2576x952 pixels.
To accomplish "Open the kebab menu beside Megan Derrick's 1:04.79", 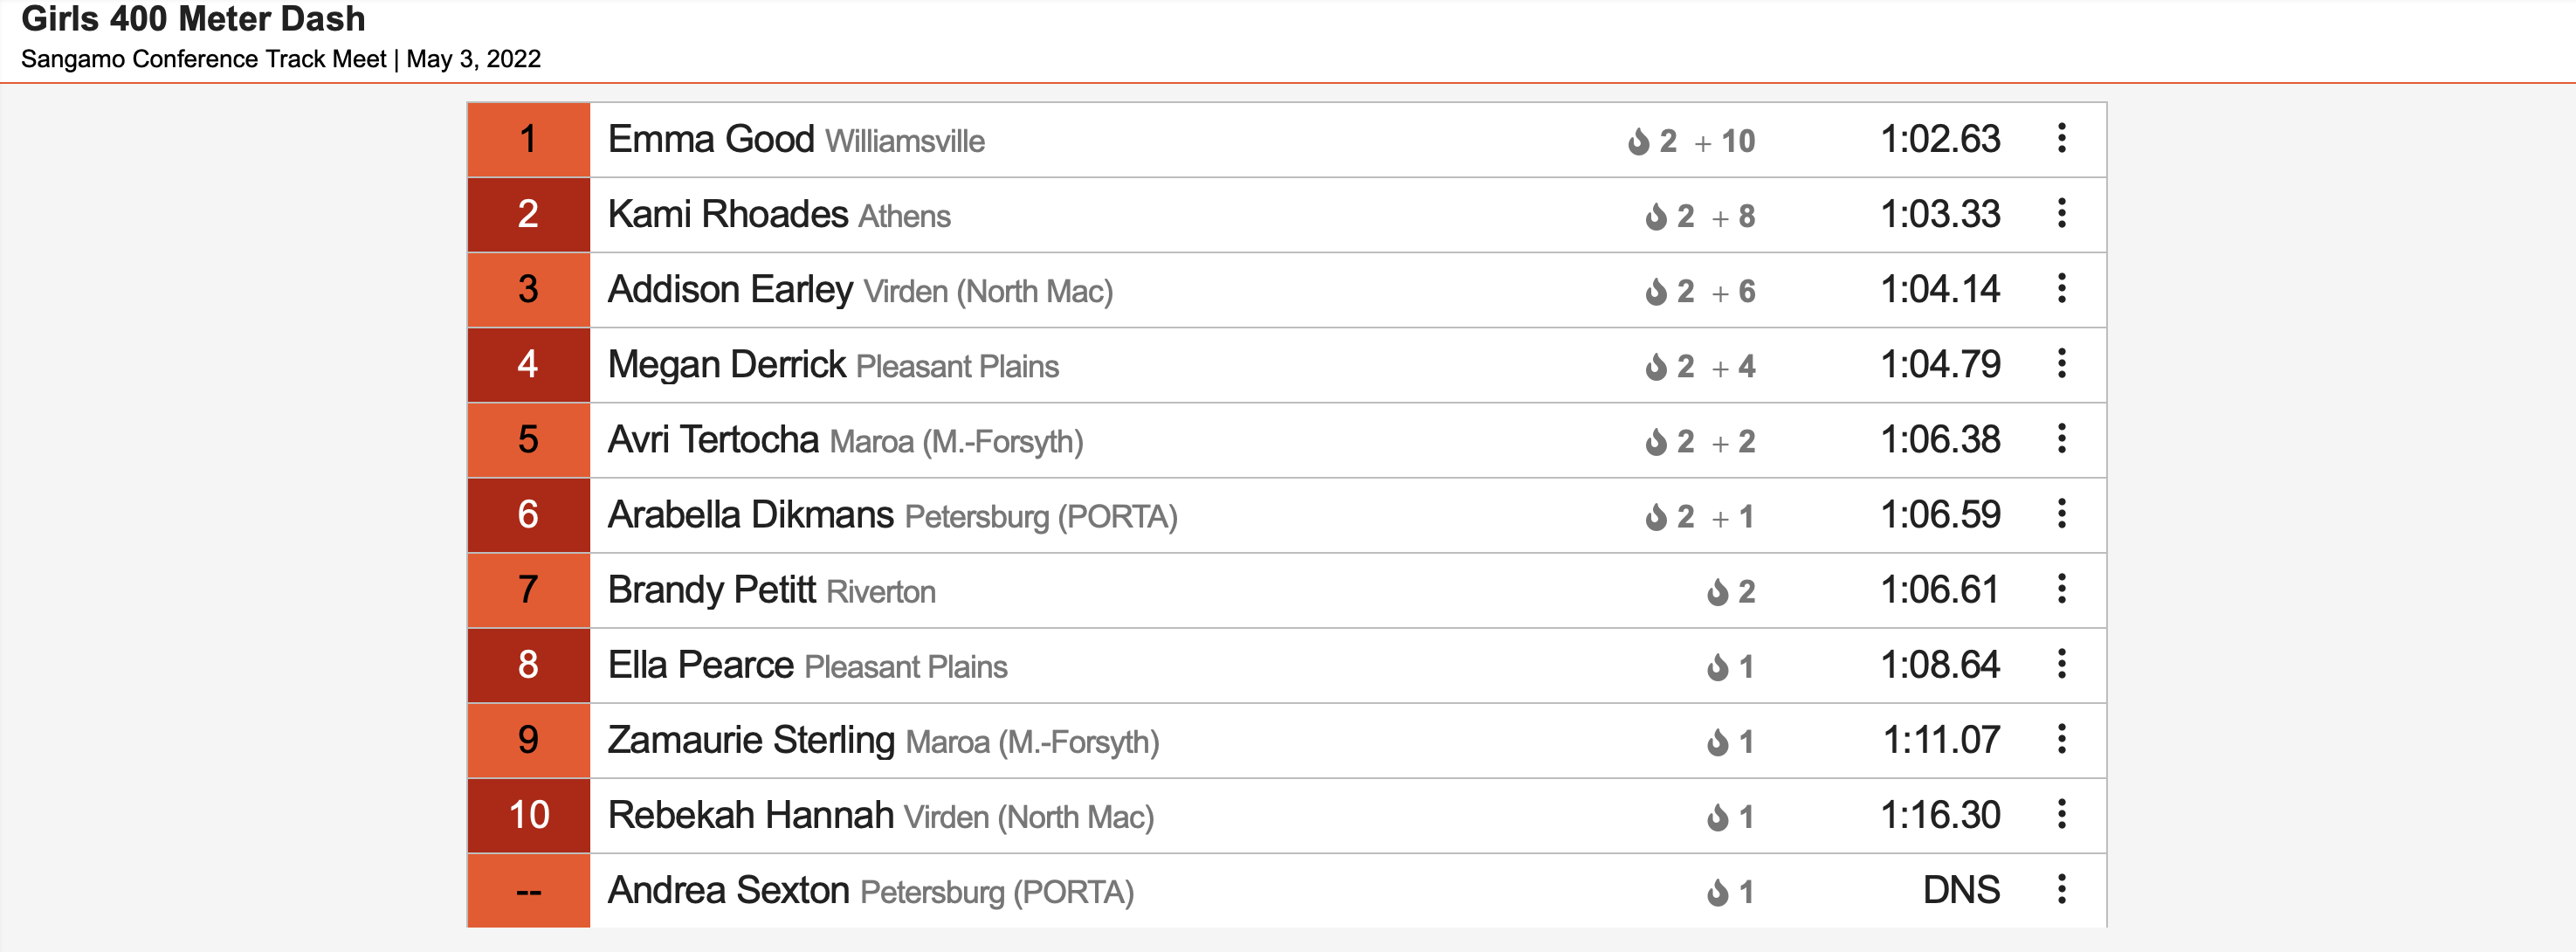I will (x=2061, y=364).
